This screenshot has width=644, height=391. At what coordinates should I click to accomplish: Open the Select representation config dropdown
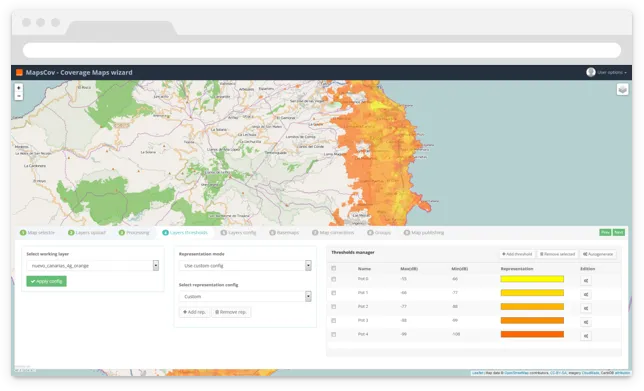pos(245,296)
